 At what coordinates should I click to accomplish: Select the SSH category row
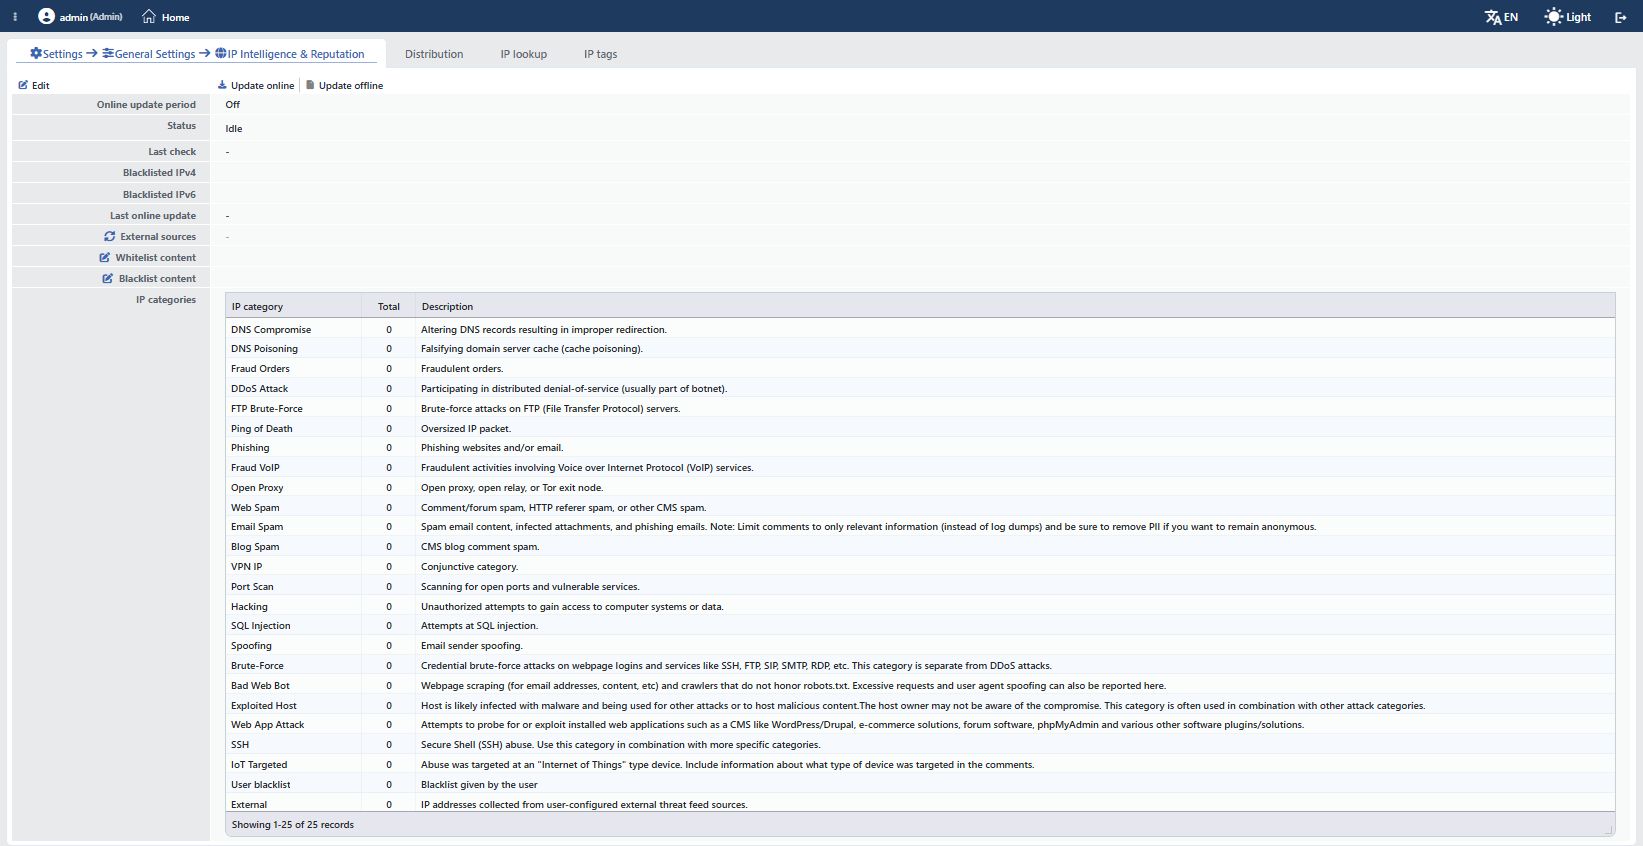(x=920, y=744)
